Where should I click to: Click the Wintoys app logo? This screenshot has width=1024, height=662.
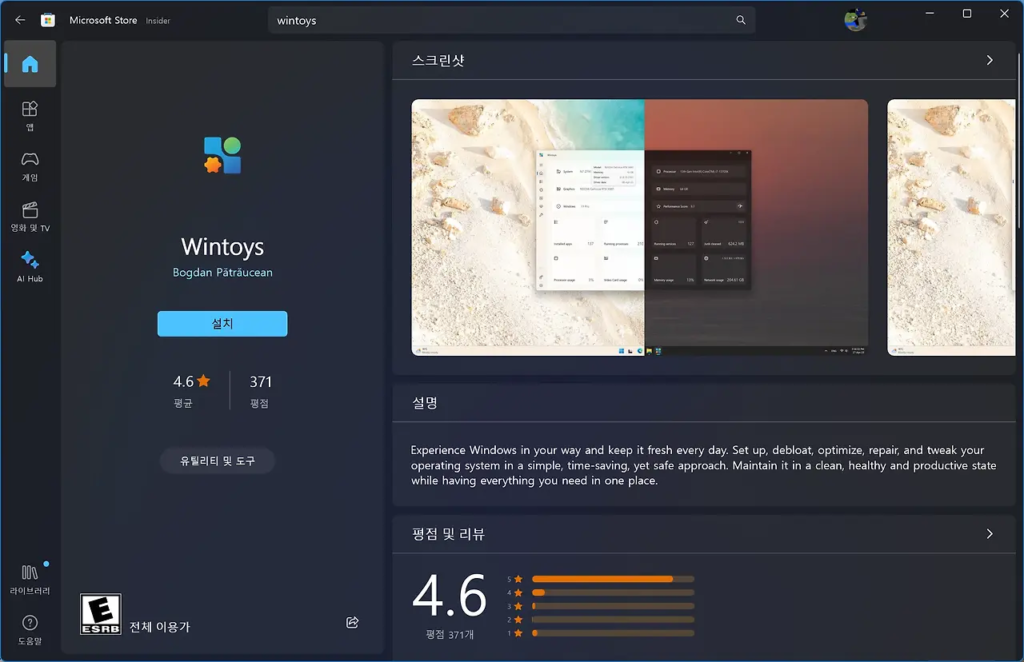click(x=222, y=155)
